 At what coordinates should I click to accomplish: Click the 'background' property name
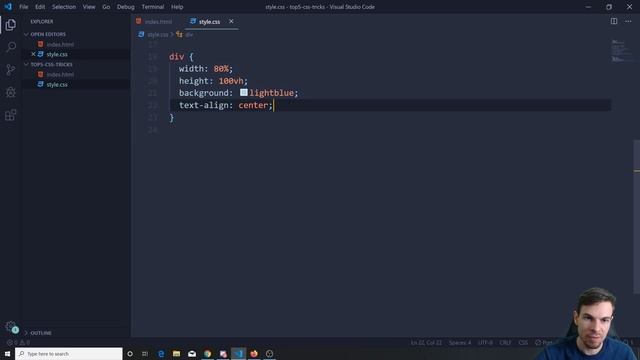pos(204,93)
